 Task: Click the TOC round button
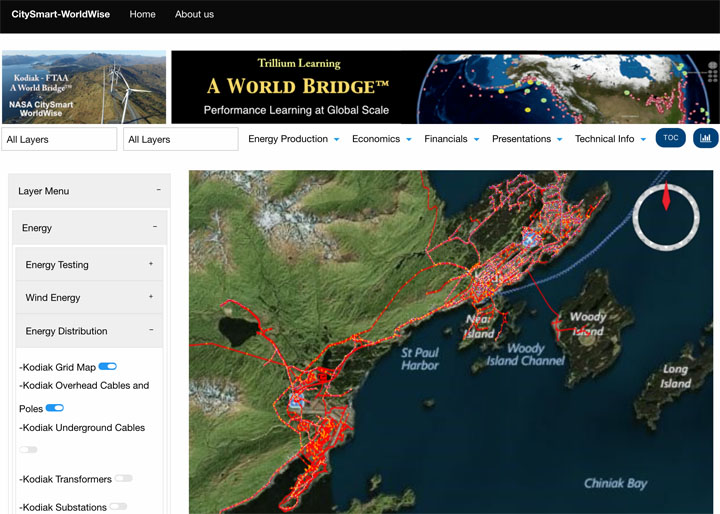tap(670, 138)
